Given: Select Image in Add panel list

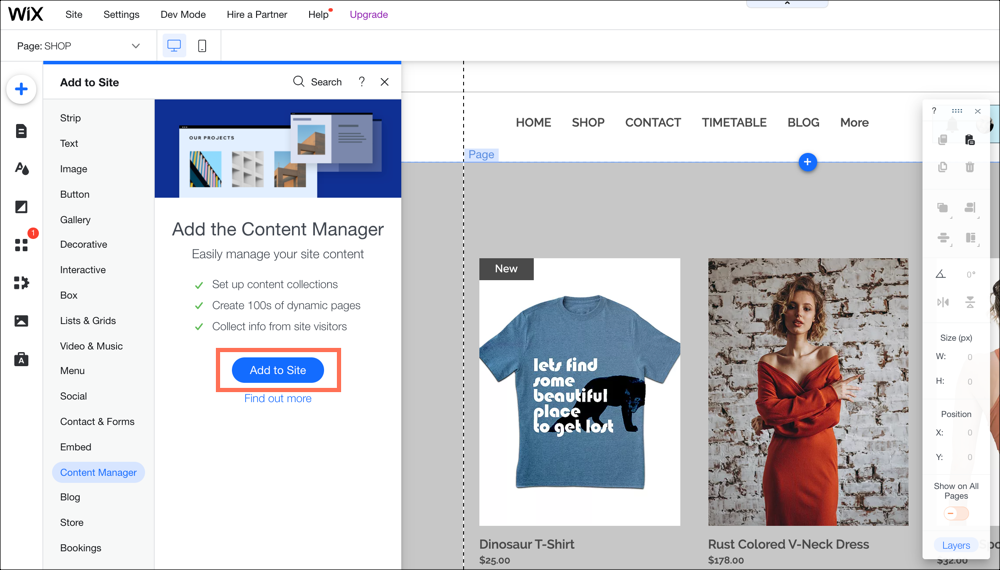Looking at the screenshot, I should point(73,169).
